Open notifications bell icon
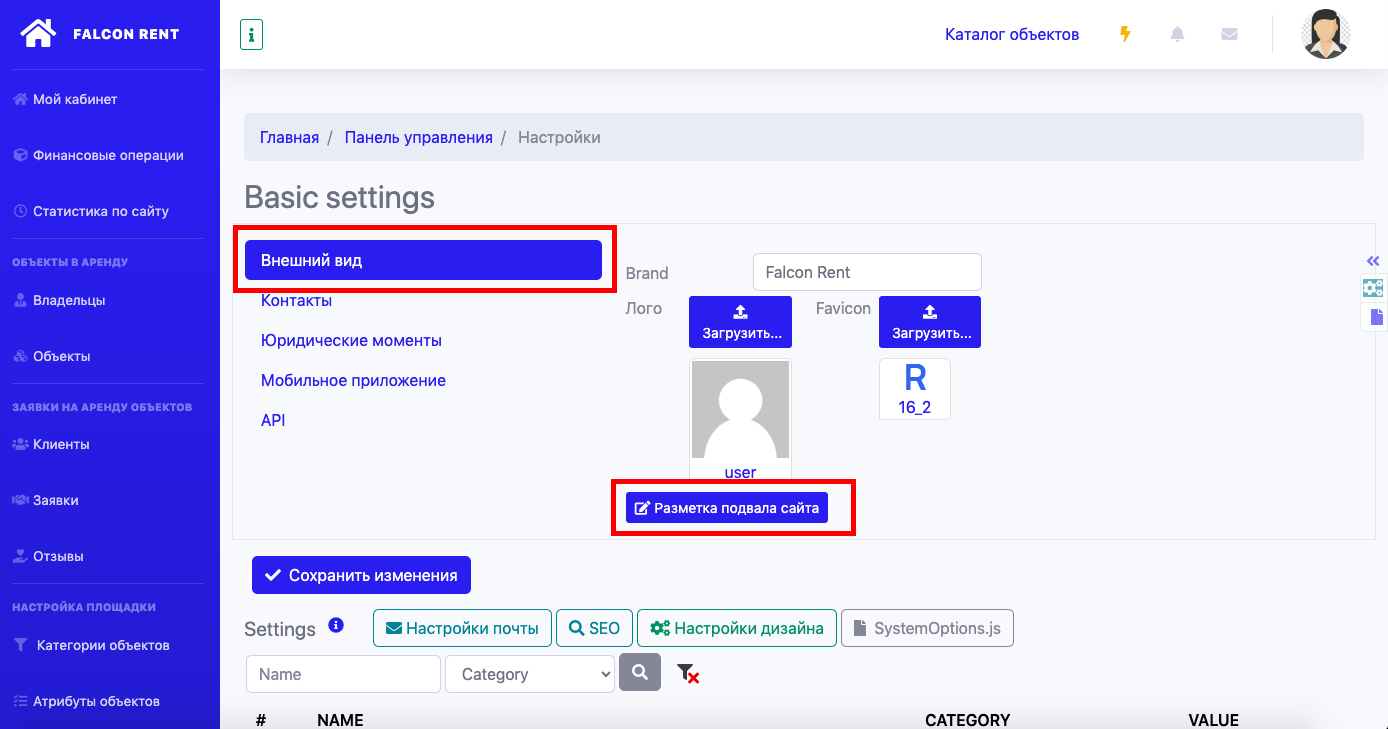Image resolution: width=1388 pixels, height=729 pixels. click(1177, 34)
